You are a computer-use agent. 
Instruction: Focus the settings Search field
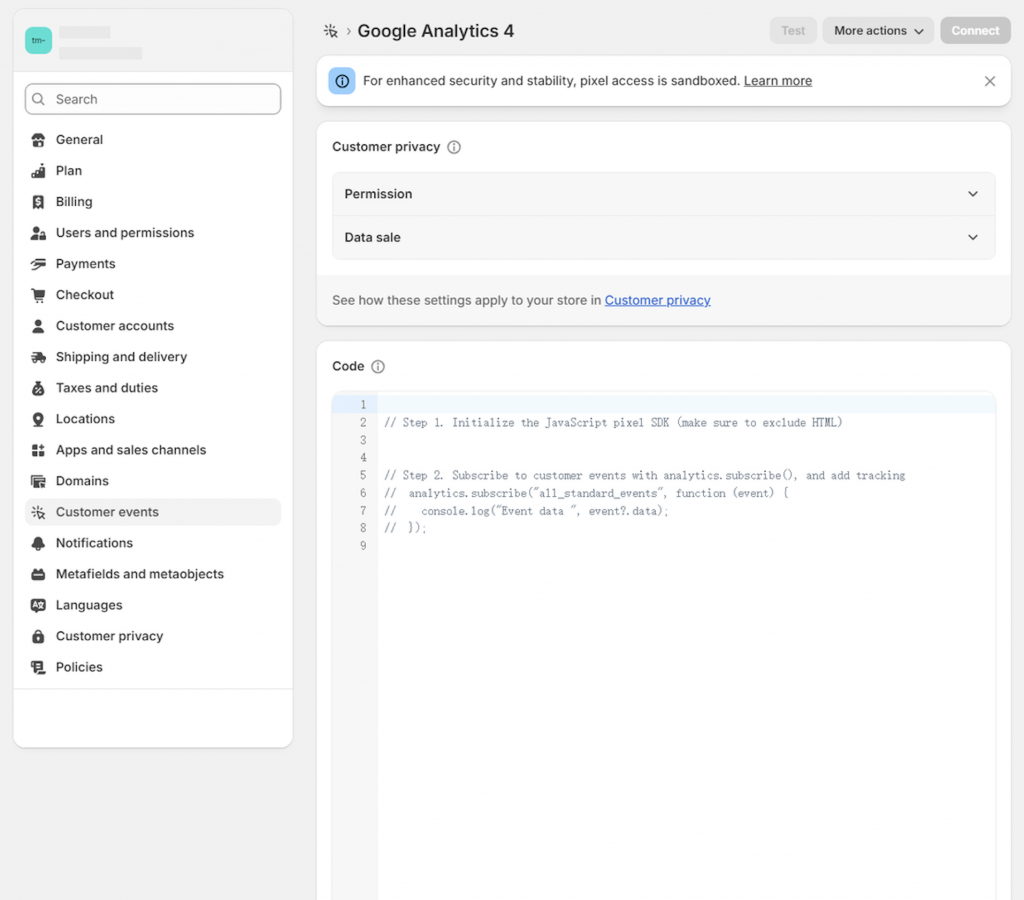[153, 99]
